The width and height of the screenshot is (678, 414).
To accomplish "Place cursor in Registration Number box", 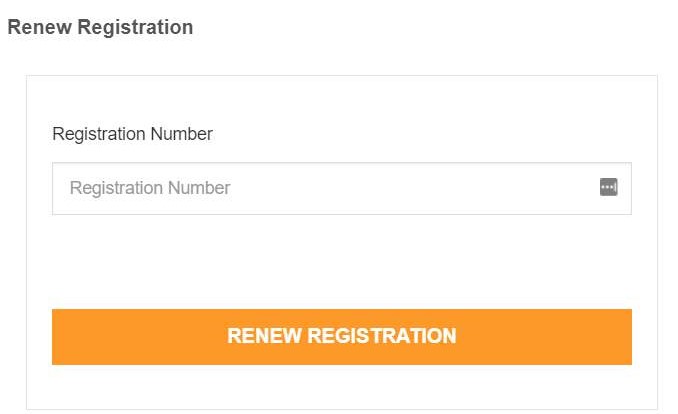I will coord(342,189).
